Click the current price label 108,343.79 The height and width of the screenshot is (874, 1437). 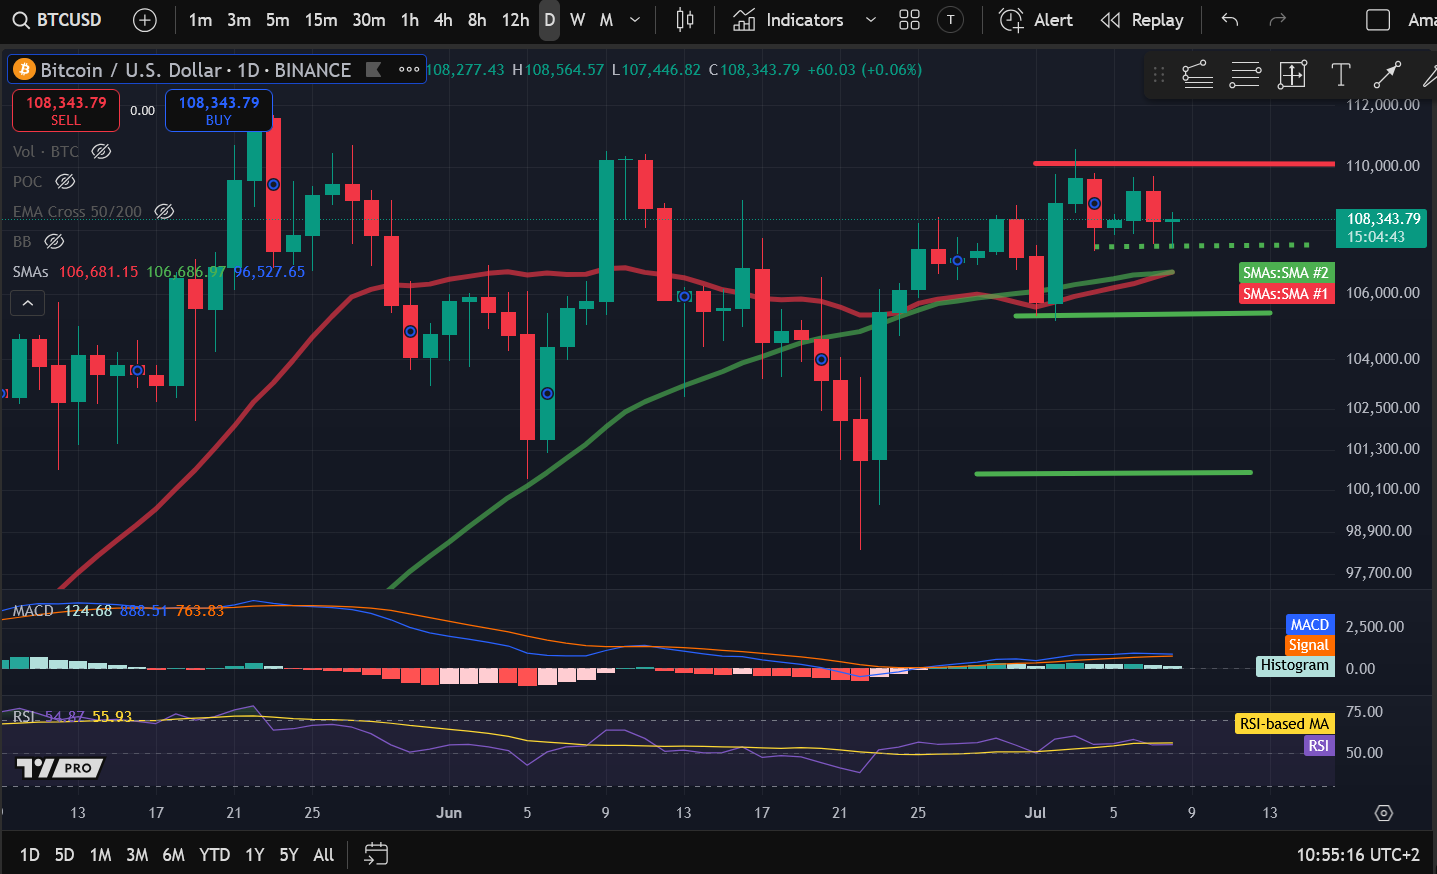point(1382,227)
